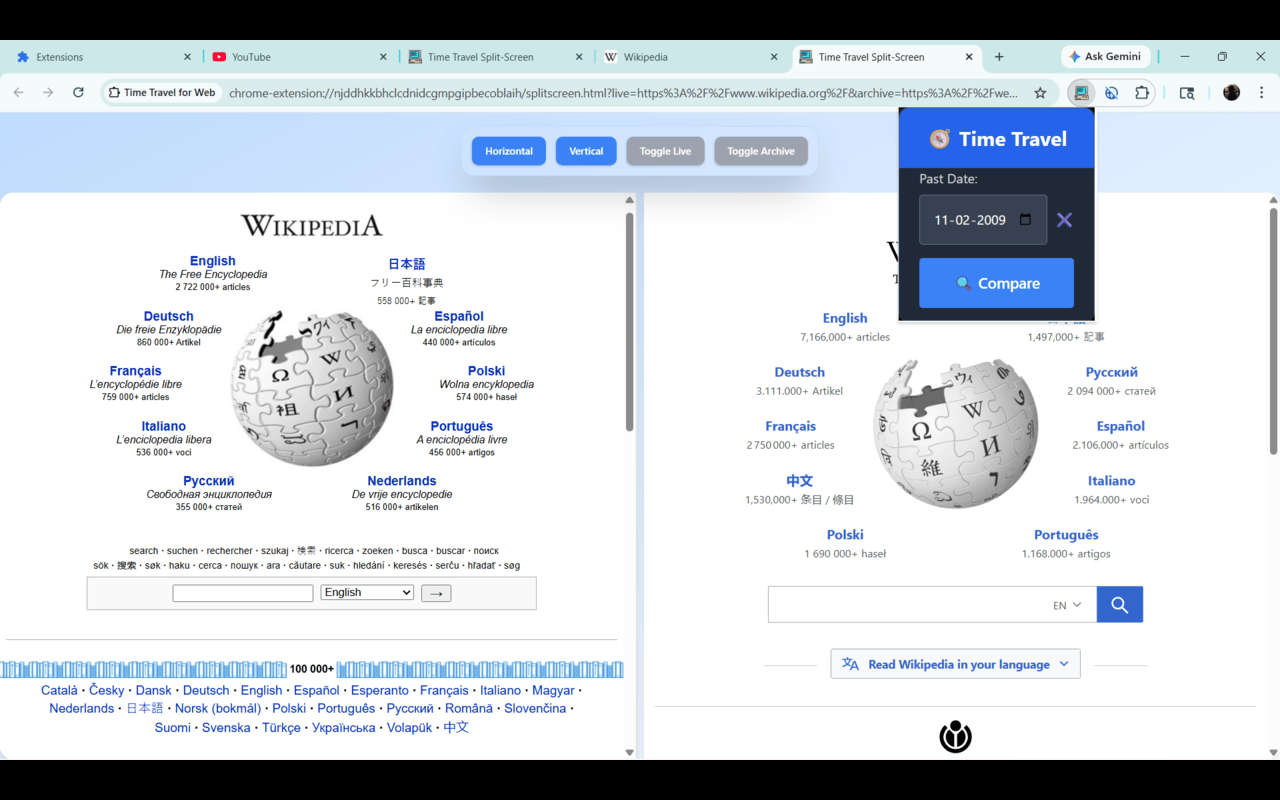Open the Extensions puzzle-piece menu
This screenshot has width=1280, height=800.
[x=1142, y=93]
